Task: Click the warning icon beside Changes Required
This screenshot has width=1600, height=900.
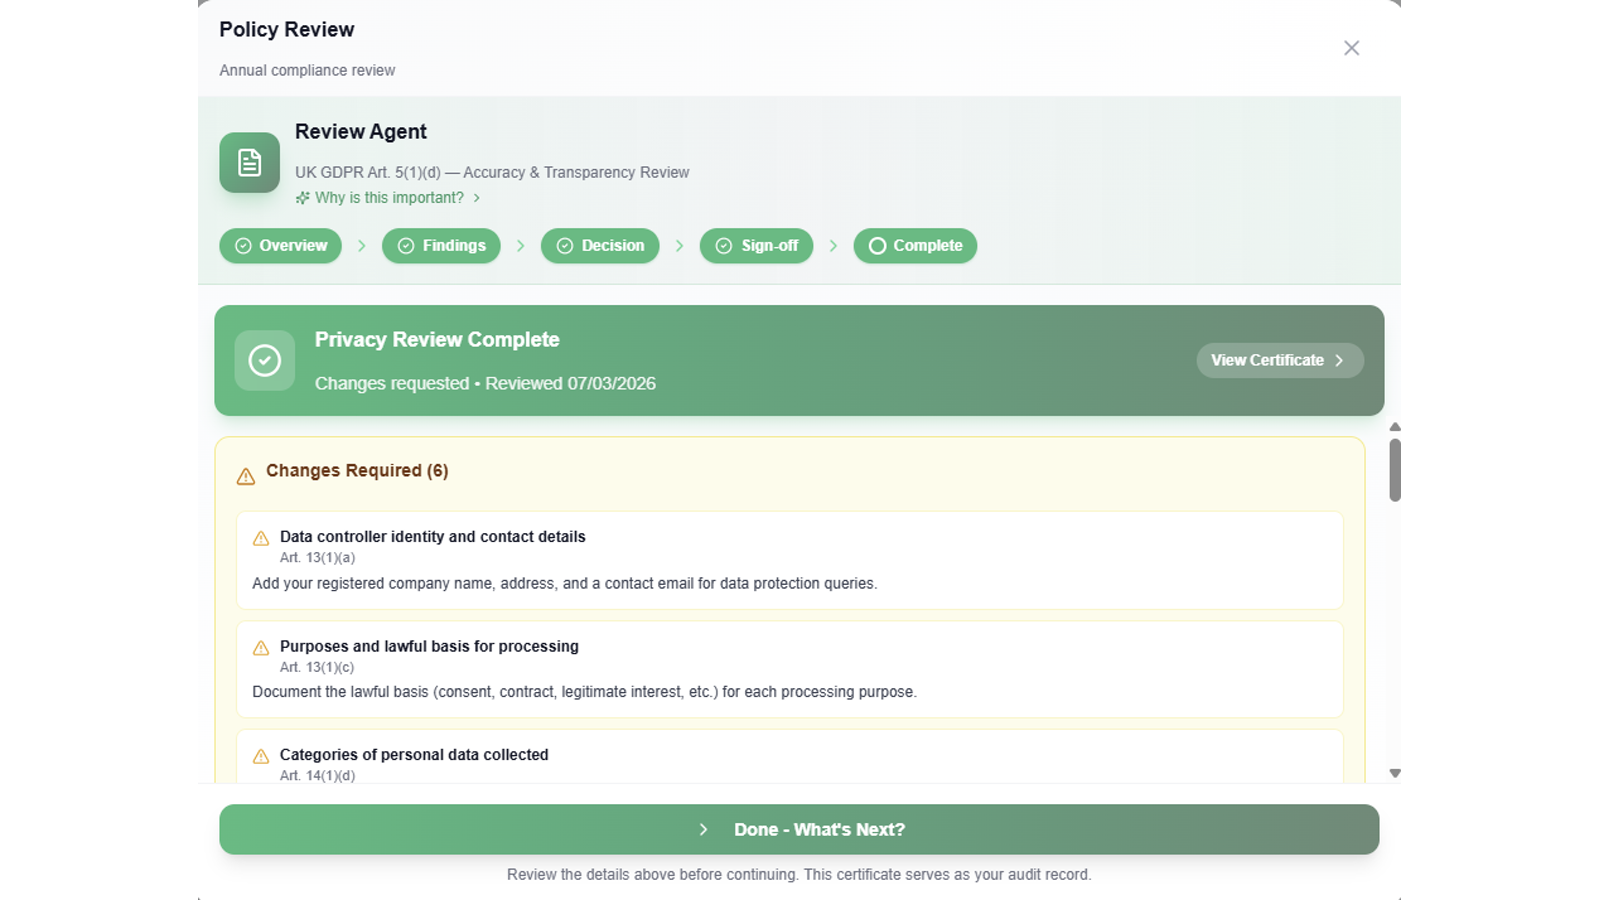Action: pos(246,476)
